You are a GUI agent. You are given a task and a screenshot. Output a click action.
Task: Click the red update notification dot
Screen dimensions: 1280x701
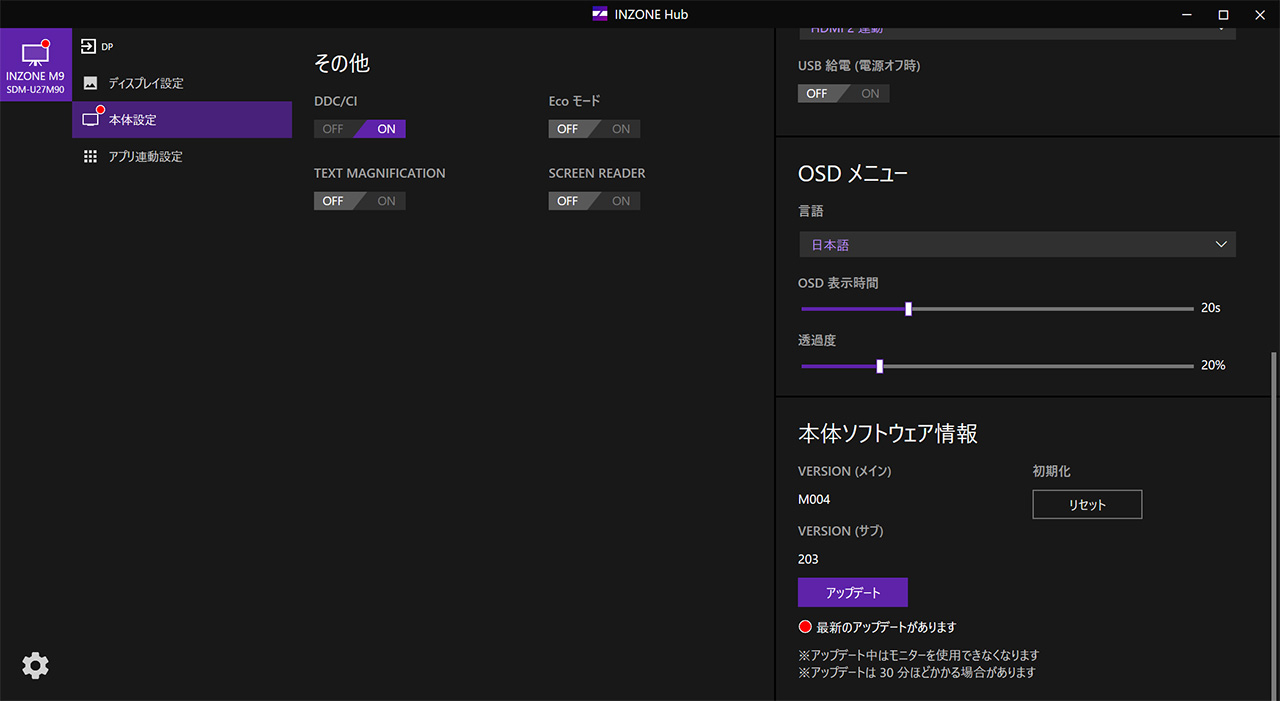coord(804,627)
